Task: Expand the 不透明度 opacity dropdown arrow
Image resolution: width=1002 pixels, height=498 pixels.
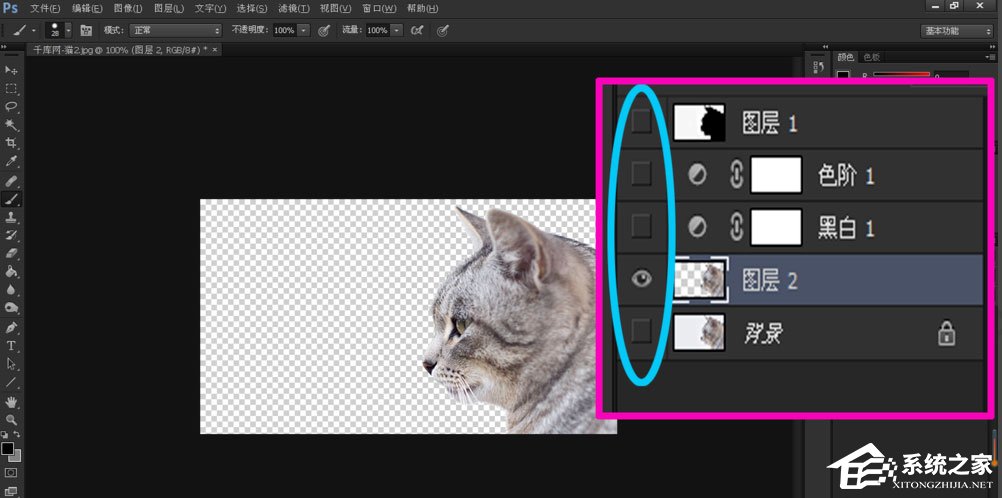Action: pyautogui.click(x=304, y=31)
